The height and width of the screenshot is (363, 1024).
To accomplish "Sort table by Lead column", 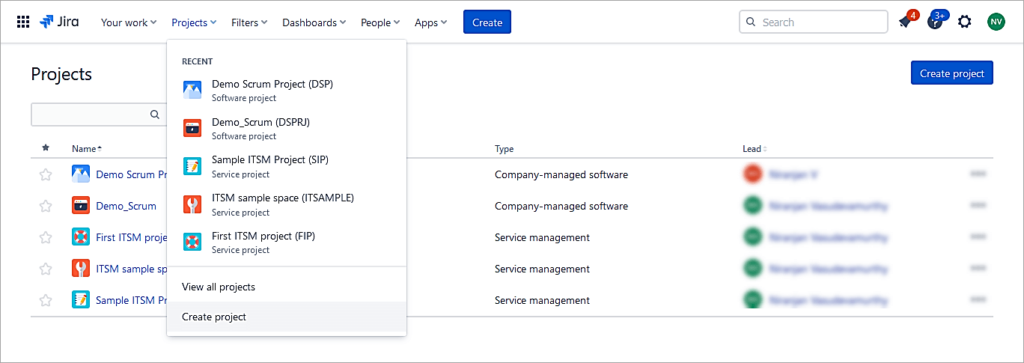I will pos(755,149).
